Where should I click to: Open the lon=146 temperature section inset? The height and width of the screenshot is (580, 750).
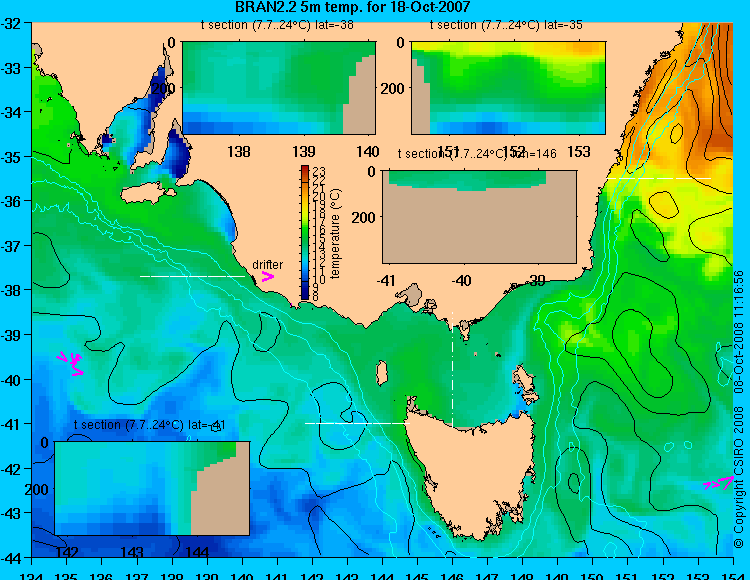479,217
